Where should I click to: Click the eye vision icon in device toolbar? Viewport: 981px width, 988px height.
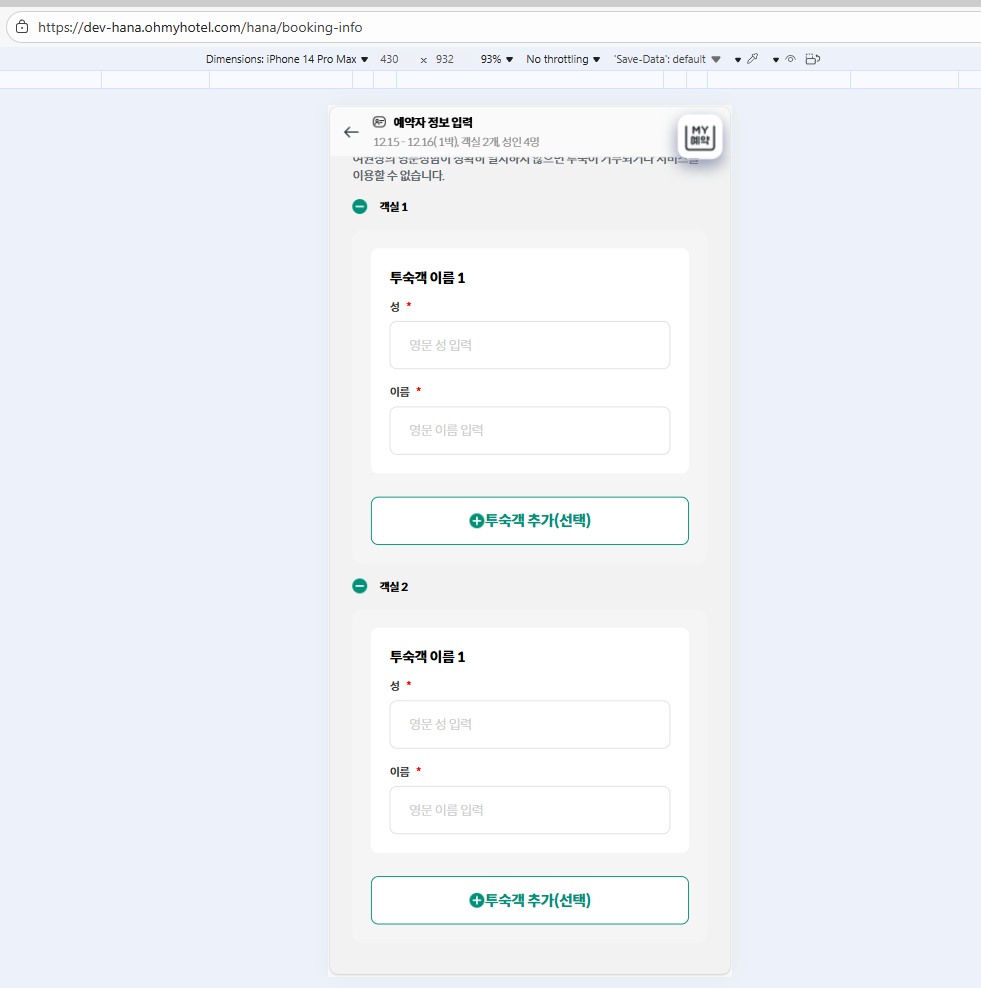pyautogui.click(x=790, y=59)
